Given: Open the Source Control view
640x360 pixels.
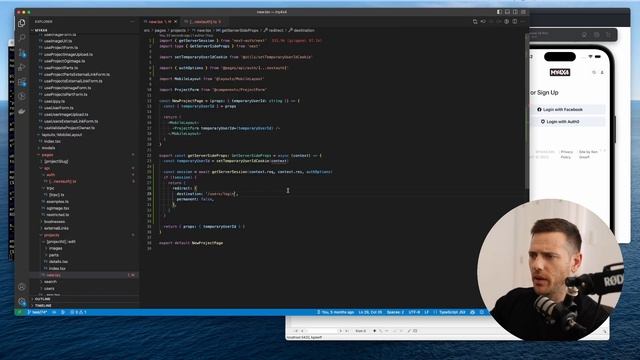Looking at the screenshot, I should (22, 53).
